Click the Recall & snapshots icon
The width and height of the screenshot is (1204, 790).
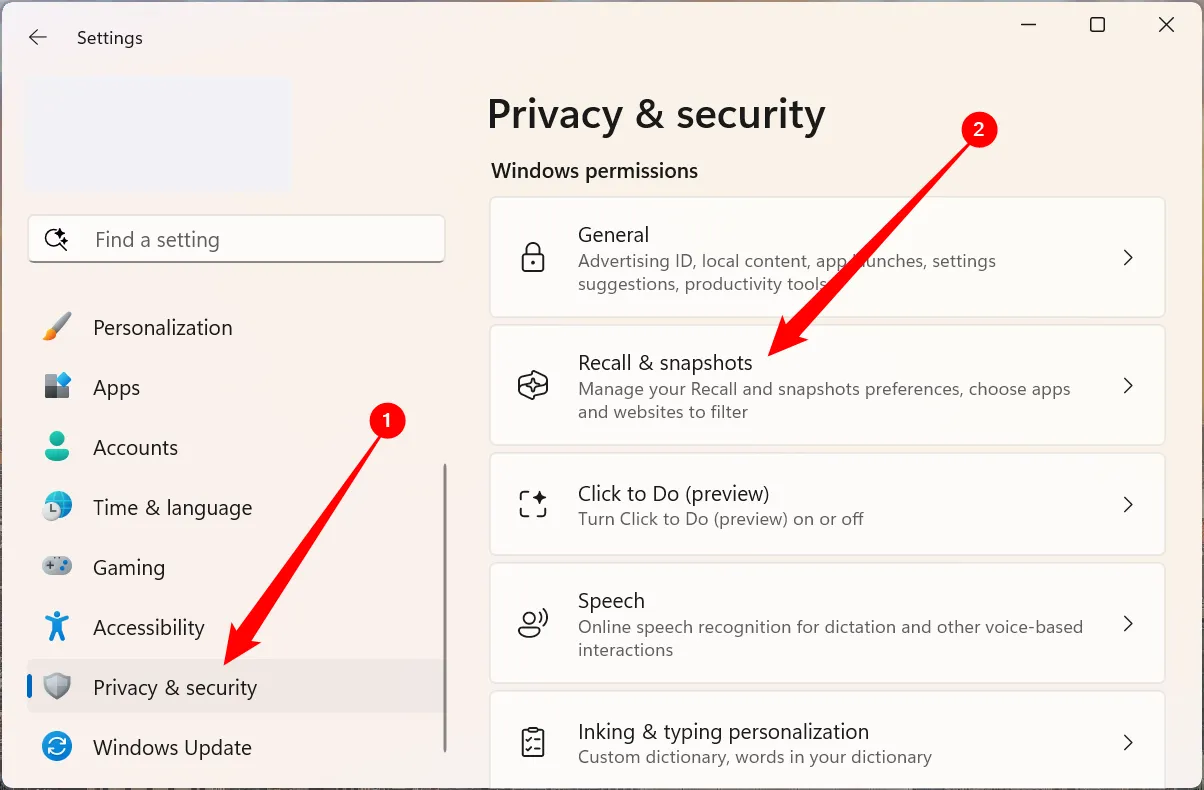click(x=534, y=385)
